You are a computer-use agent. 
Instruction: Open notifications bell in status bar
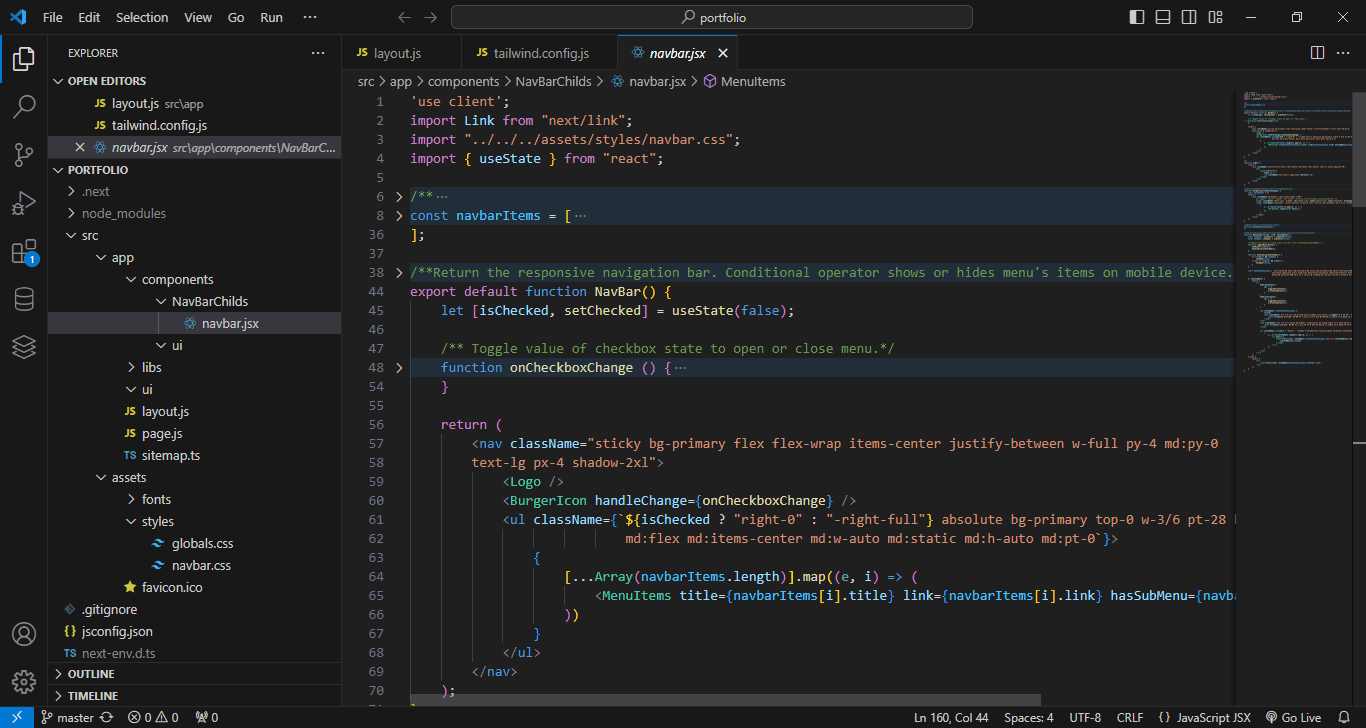pos(1344,717)
